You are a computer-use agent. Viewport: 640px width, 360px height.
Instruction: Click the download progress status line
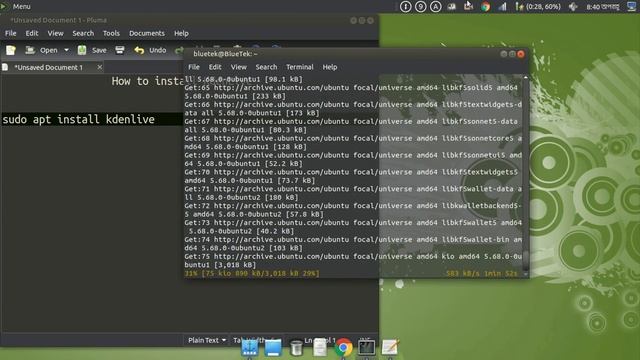click(x=351, y=273)
